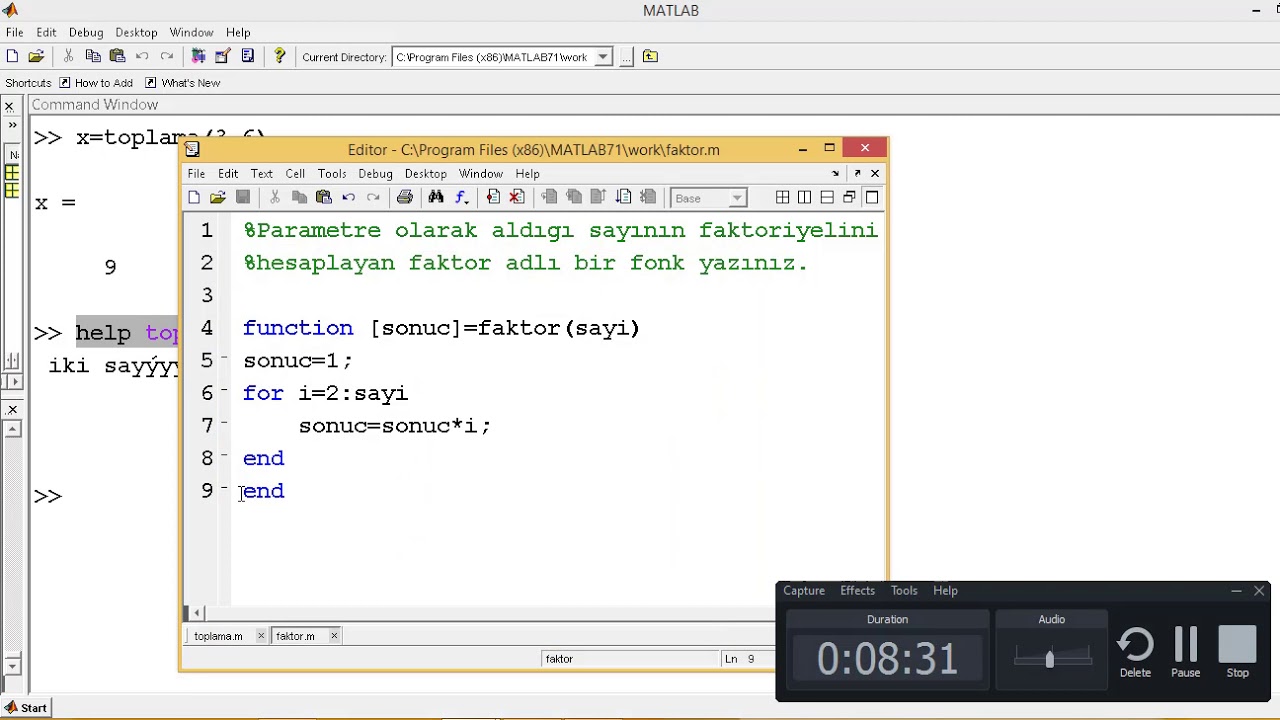Screen dimensions: 1280x720
Task: Click Save icon in Editor toolbar
Action: point(243,198)
